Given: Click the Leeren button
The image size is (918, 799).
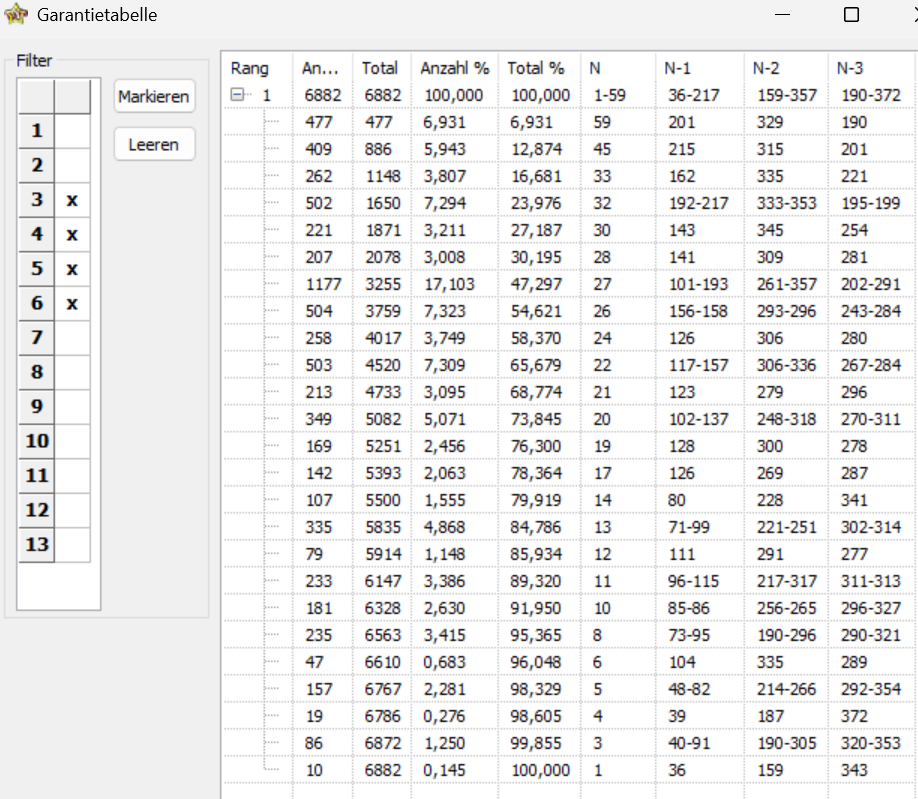Looking at the screenshot, I should point(154,145).
